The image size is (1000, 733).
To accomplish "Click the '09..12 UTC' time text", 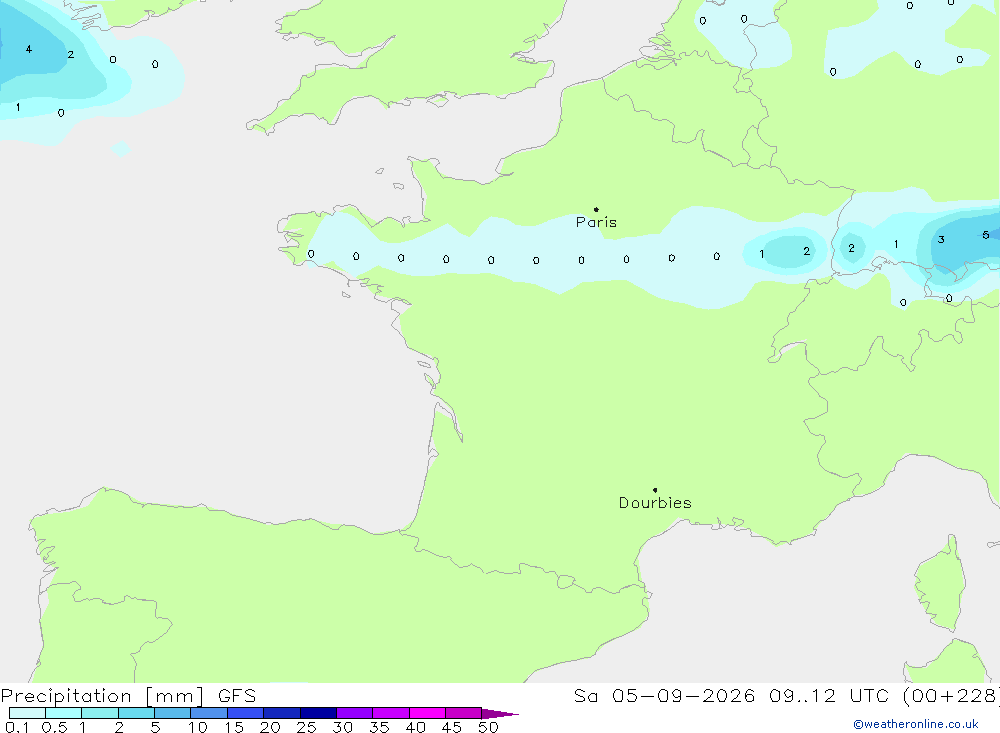I will point(828,696).
